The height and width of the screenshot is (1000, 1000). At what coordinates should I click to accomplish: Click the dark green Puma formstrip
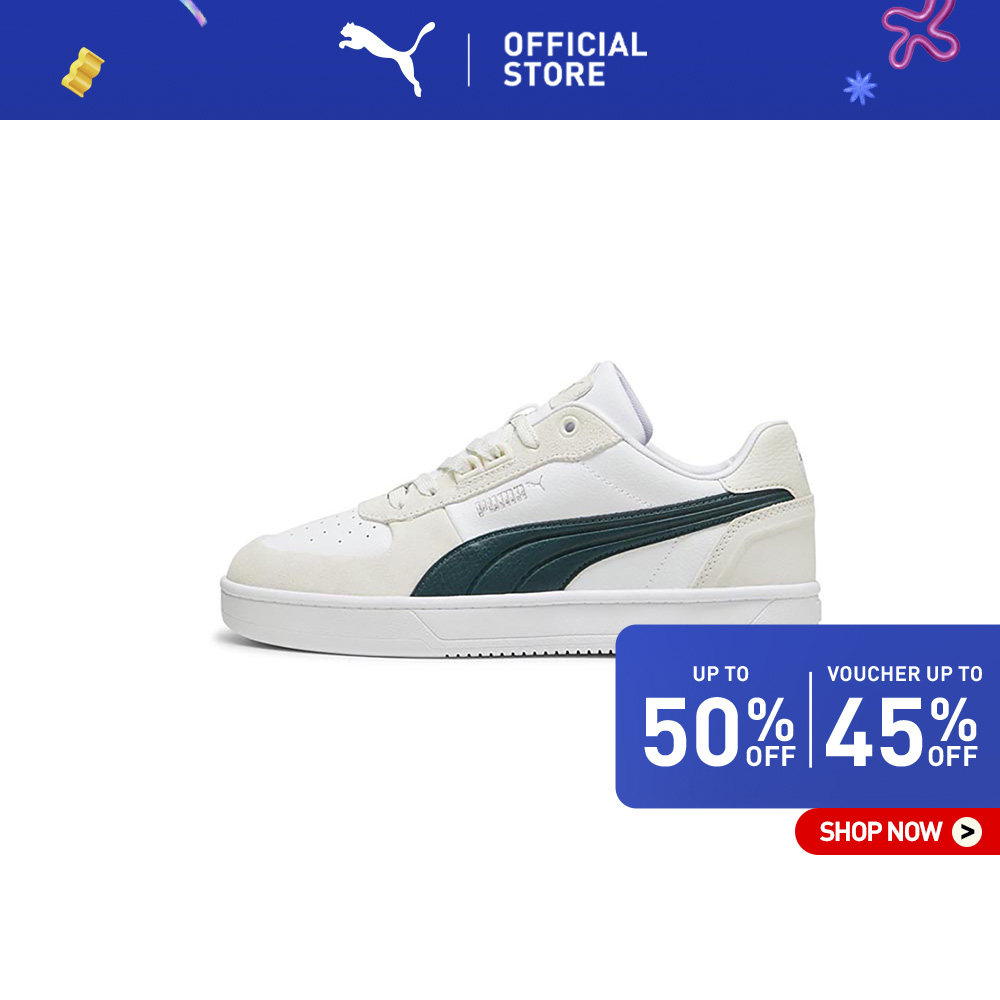pos(599,543)
